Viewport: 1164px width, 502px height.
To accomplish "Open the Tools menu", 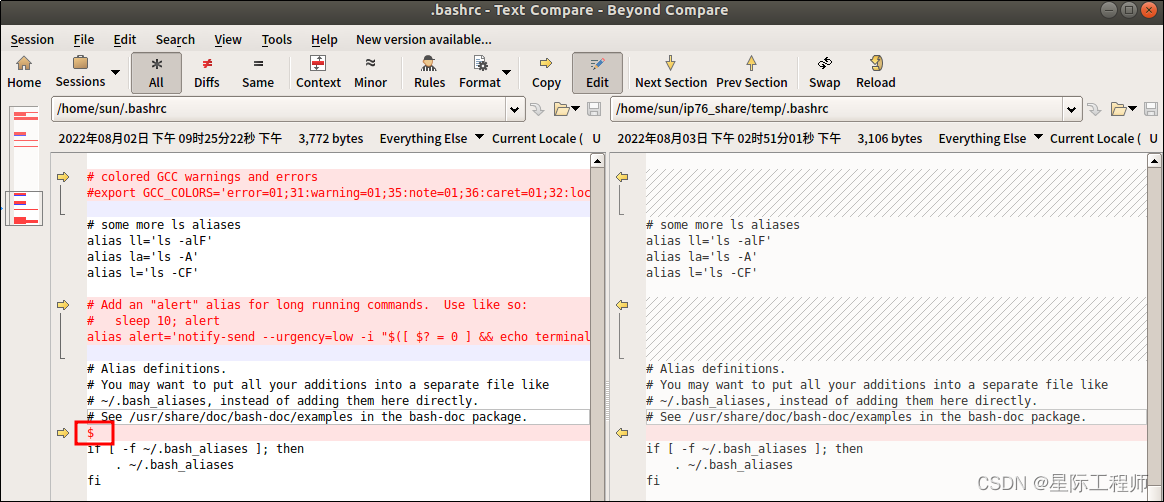I will click(x=277, y=40).
